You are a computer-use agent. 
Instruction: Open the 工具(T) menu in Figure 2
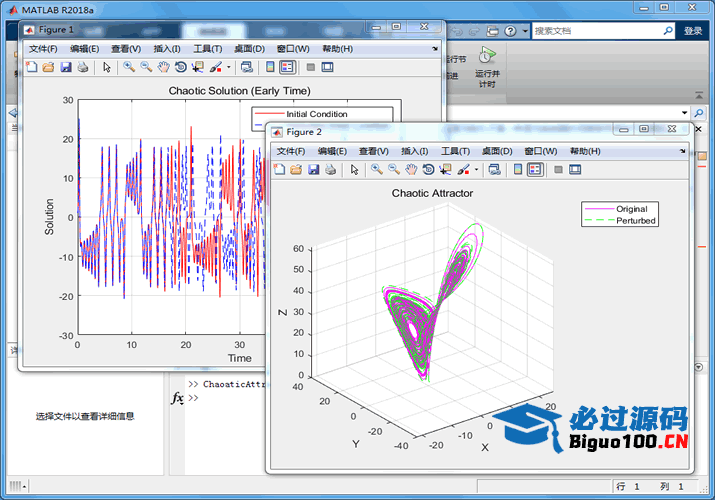coord(455,151)
